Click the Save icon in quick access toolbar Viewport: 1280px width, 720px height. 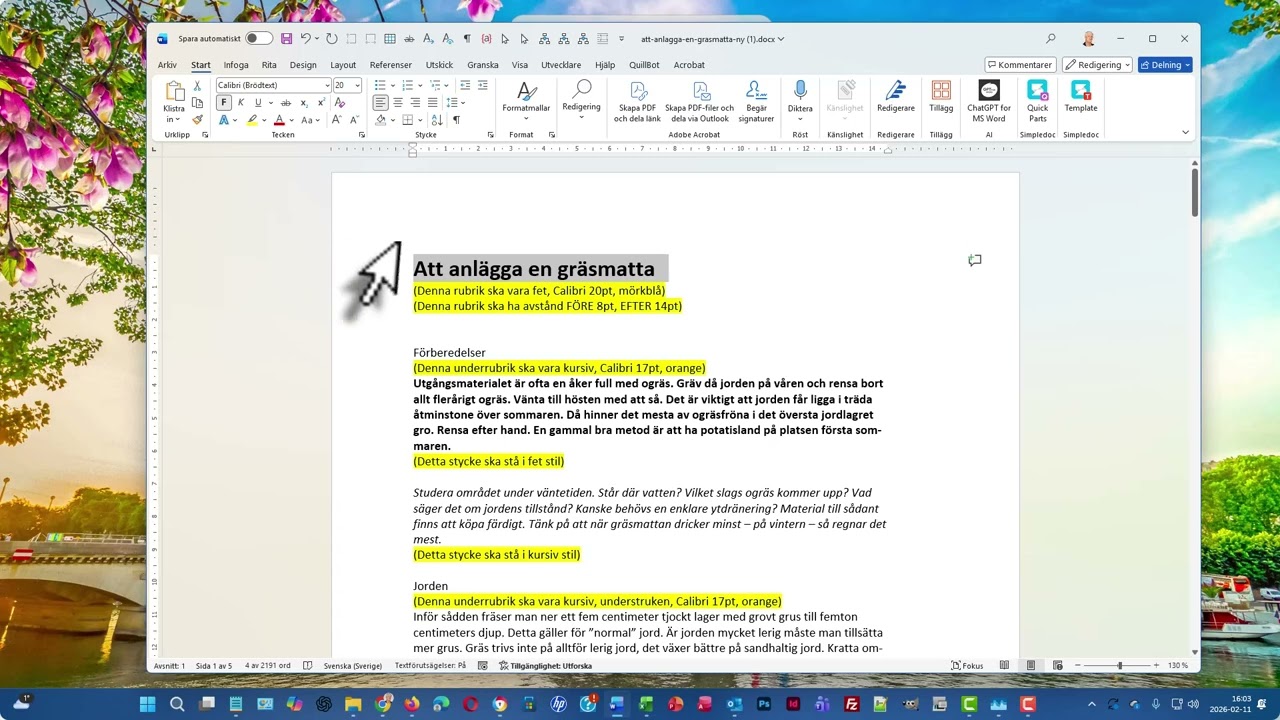(x=287, y=39)
